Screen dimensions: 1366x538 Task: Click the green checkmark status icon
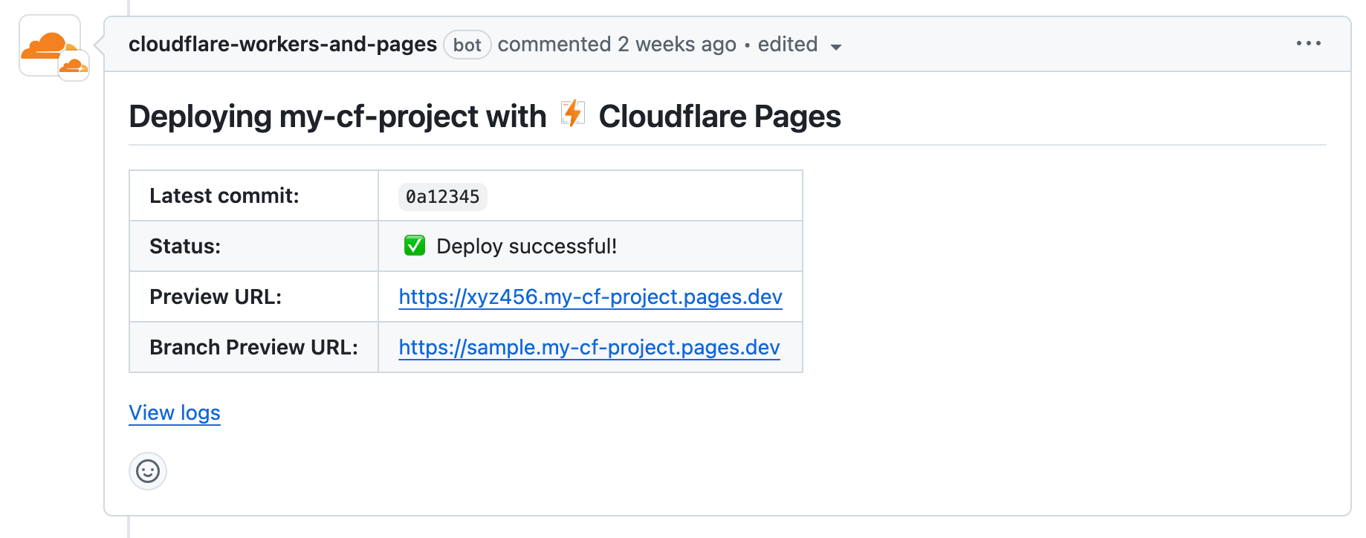[x=414, y=246]
